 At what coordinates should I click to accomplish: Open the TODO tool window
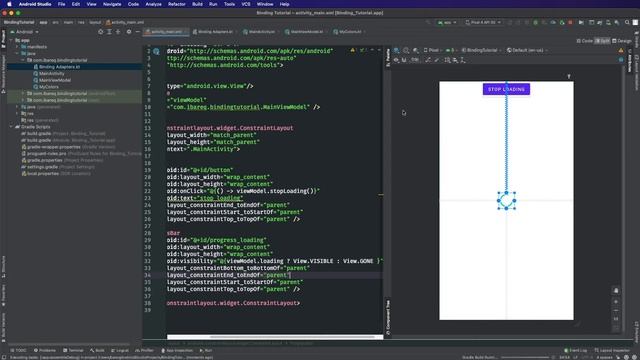pos(18,350)
